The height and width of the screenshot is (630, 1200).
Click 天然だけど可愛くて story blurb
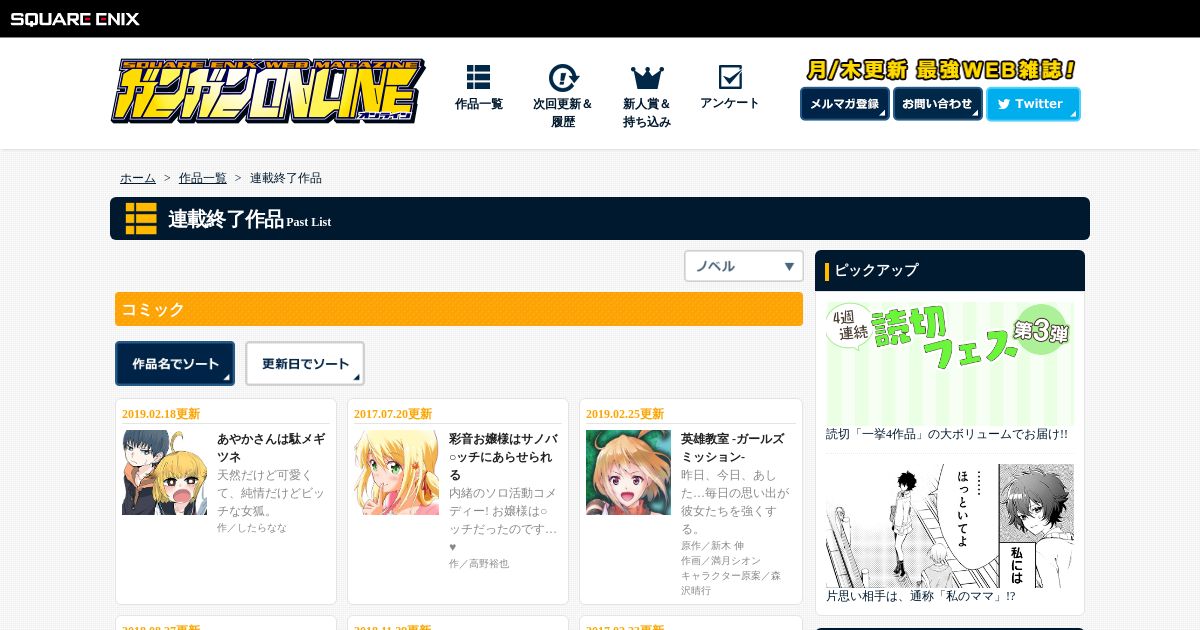coord(271,492)
